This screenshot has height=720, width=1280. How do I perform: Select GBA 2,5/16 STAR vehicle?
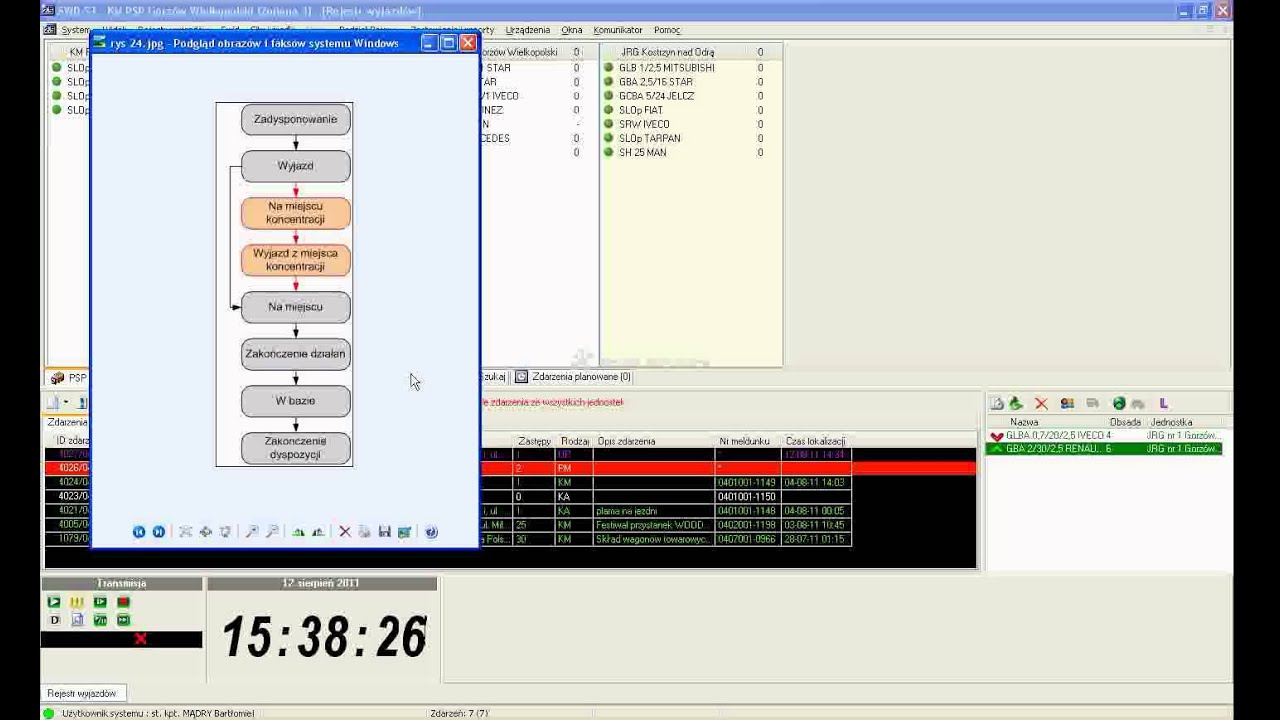point(655,82)
